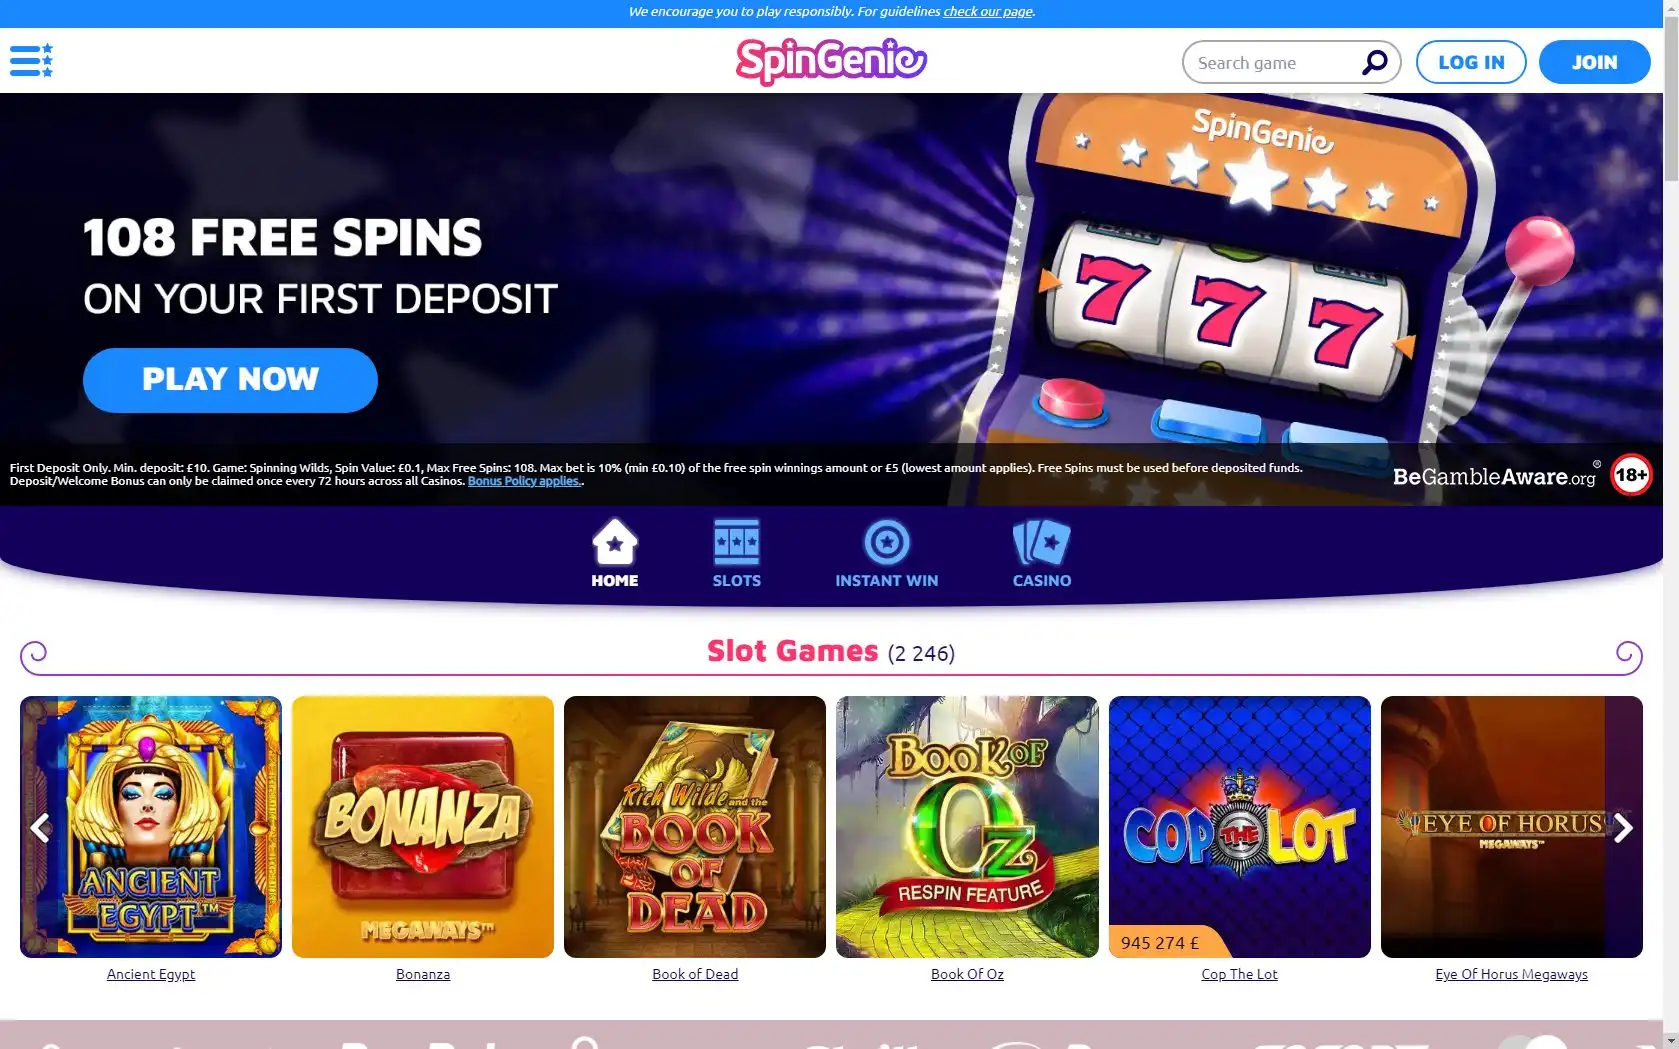The height and width of the screenshot is (1049, 1679).
Task: Open the Bonanza Megaways game thumbnail
Action: pyautogui.click(x=423, y=827)
